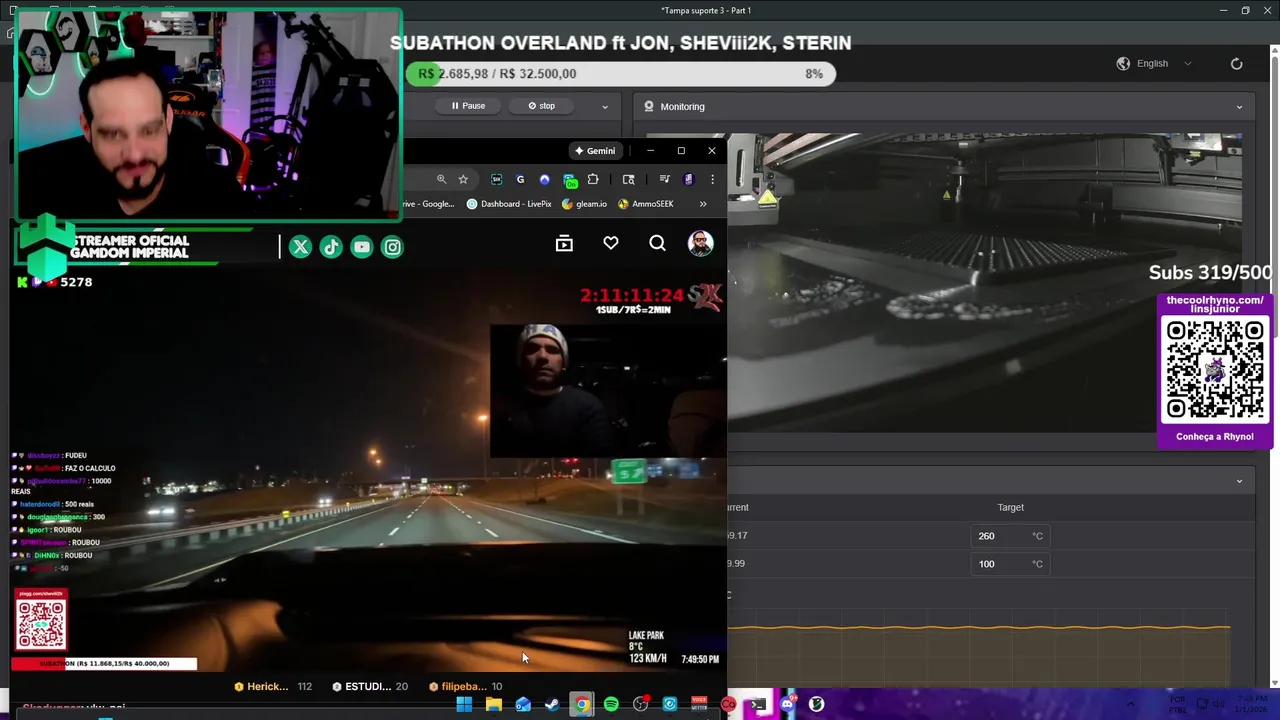Refresh the printer page with reload icon
1280x720 pixels.
click(x=1236, y=64)
